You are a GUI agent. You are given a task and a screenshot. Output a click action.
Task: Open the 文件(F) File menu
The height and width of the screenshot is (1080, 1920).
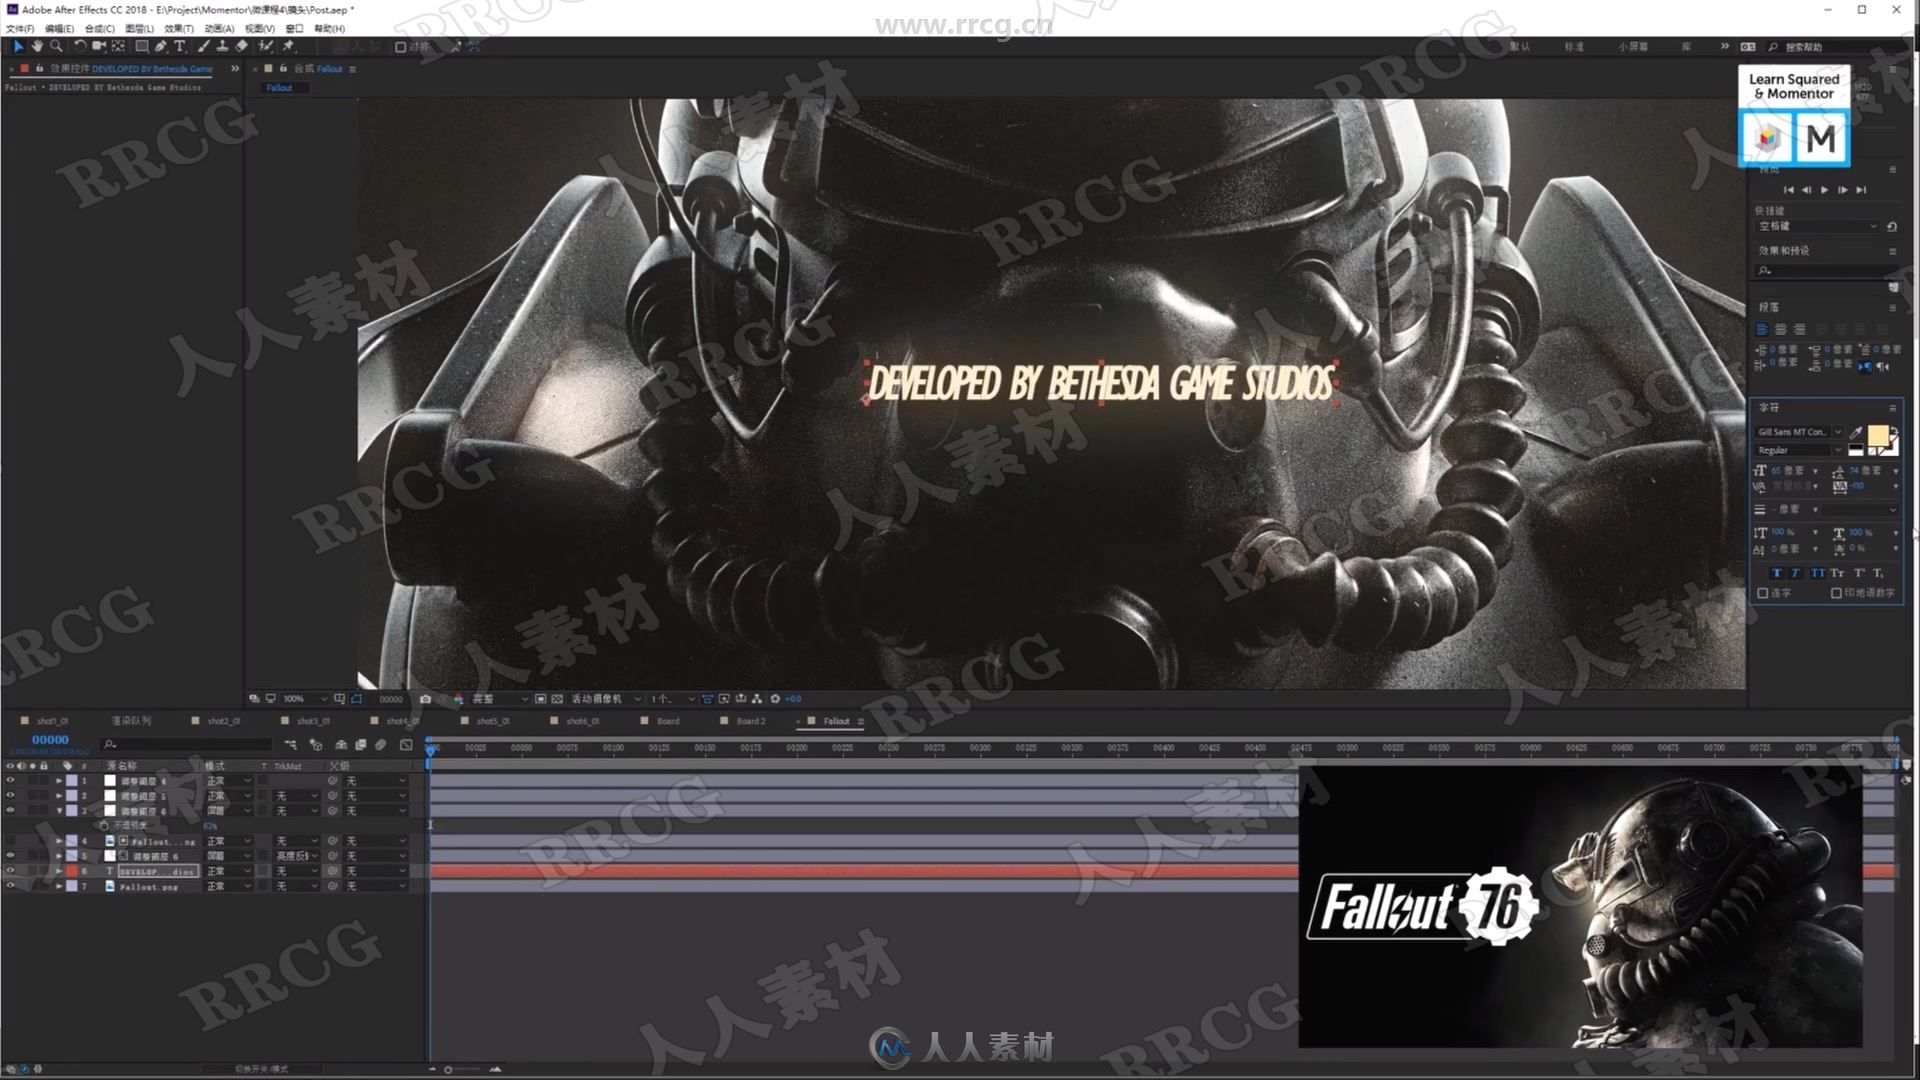(20, 29)
